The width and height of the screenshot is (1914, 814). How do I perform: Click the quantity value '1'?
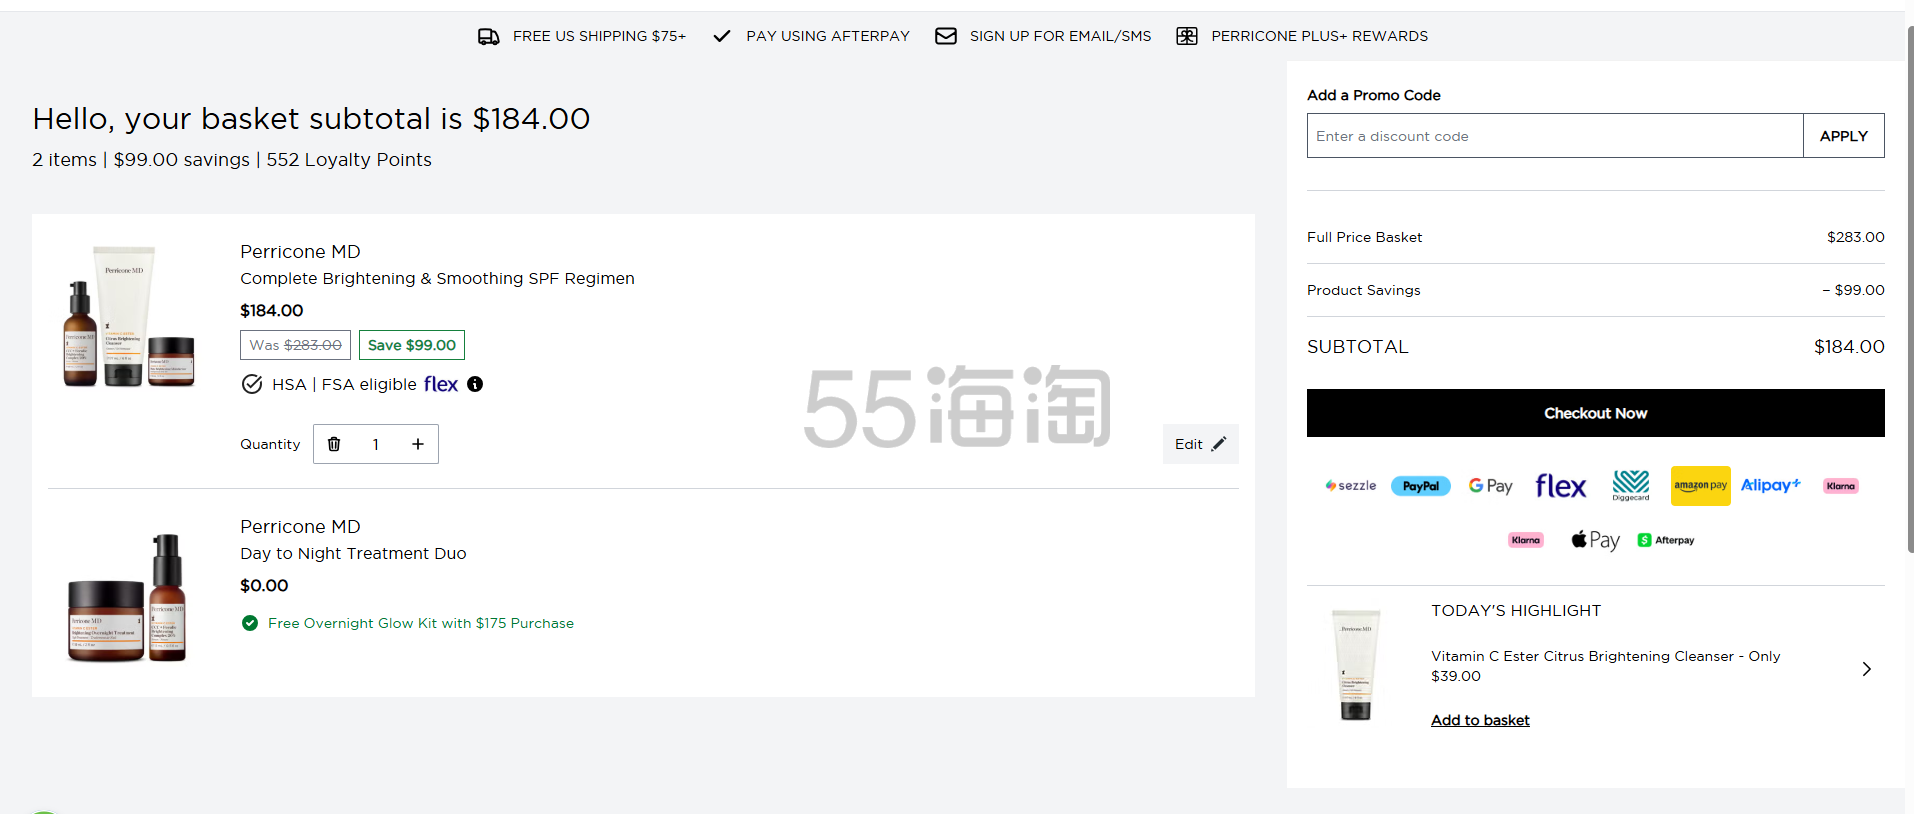[x=376, y=444]
